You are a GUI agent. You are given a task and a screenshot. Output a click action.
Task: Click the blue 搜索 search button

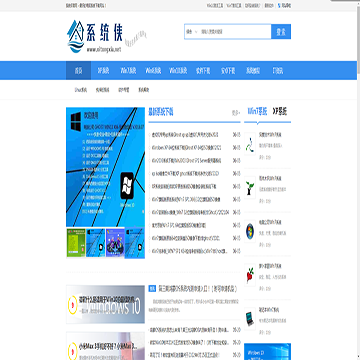click(x=281, y=32)
